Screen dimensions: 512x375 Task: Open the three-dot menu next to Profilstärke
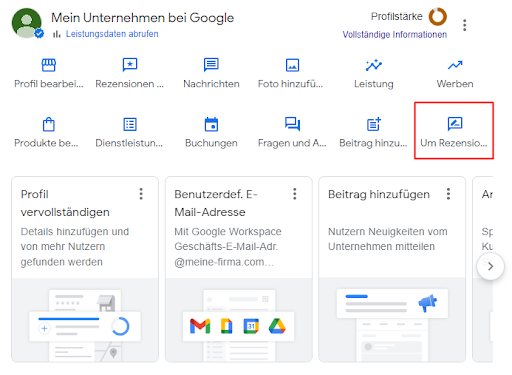coord(464,25)
